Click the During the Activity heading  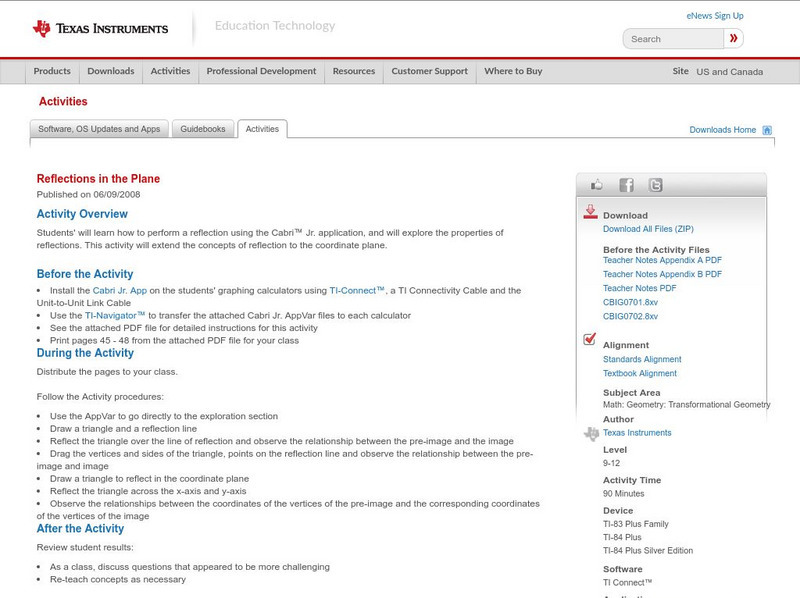85,353
